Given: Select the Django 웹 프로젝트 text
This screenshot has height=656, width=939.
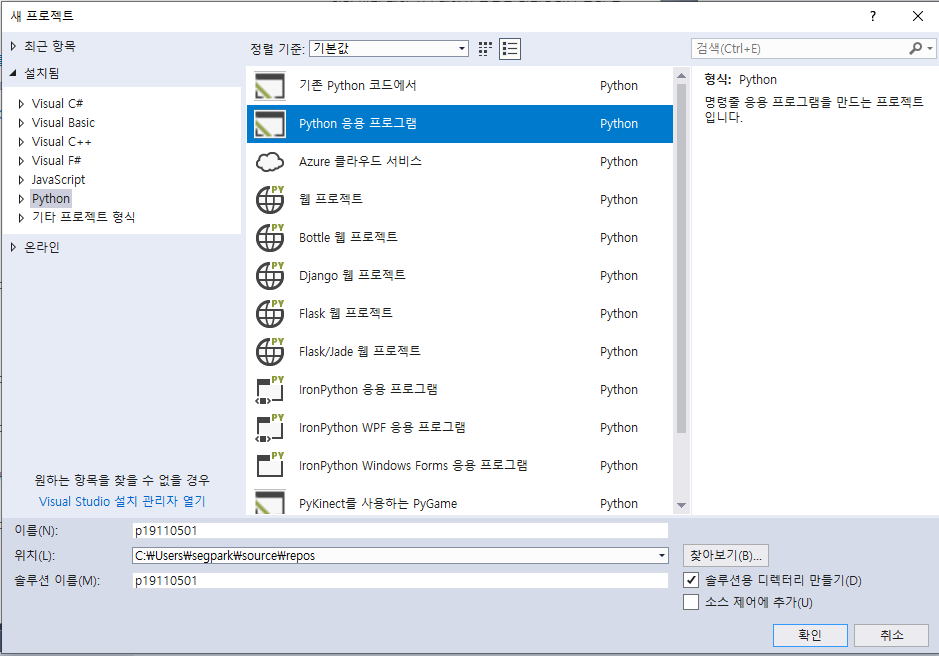Looking at the screenshot, I should tap(352, 275).
